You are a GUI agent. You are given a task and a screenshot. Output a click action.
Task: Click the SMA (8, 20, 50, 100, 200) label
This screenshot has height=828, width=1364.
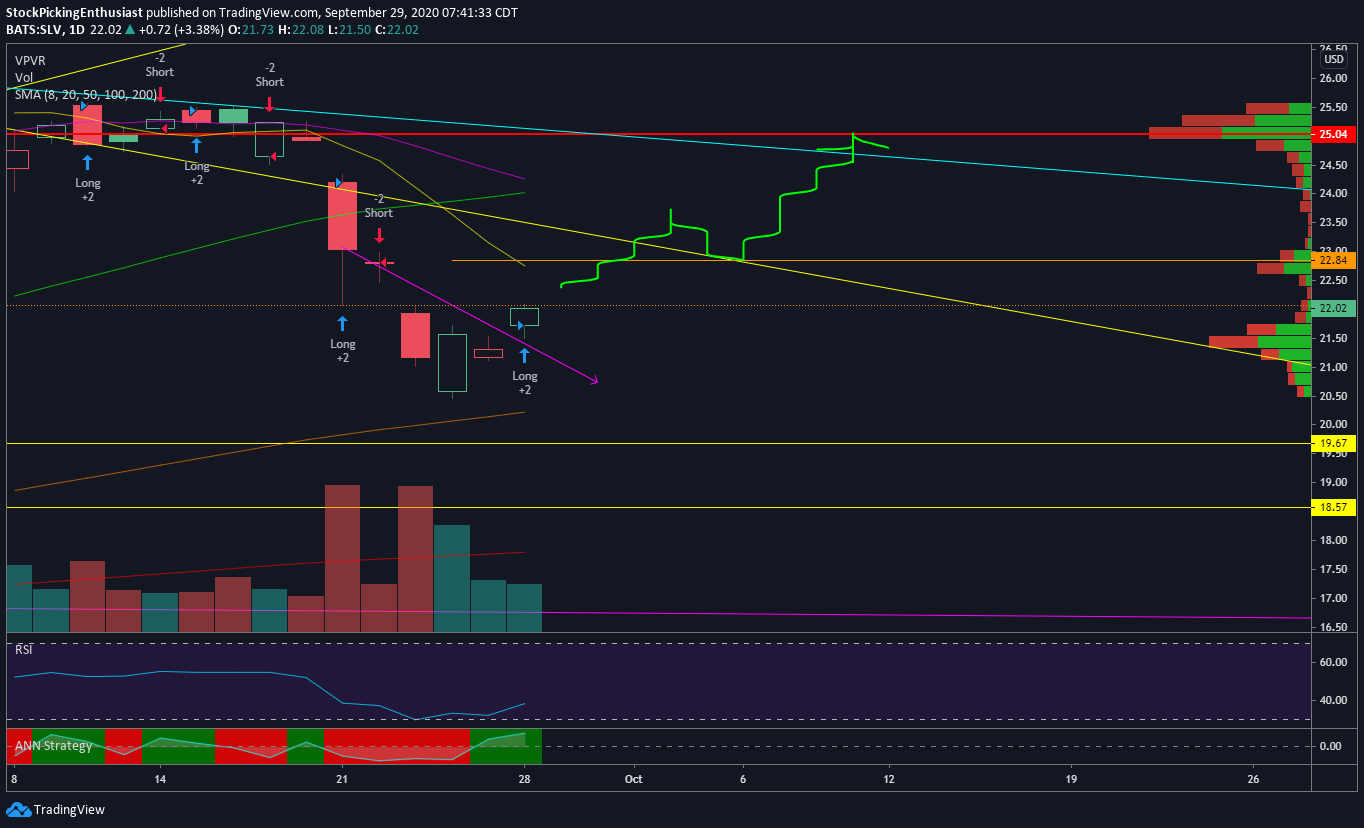85,94
